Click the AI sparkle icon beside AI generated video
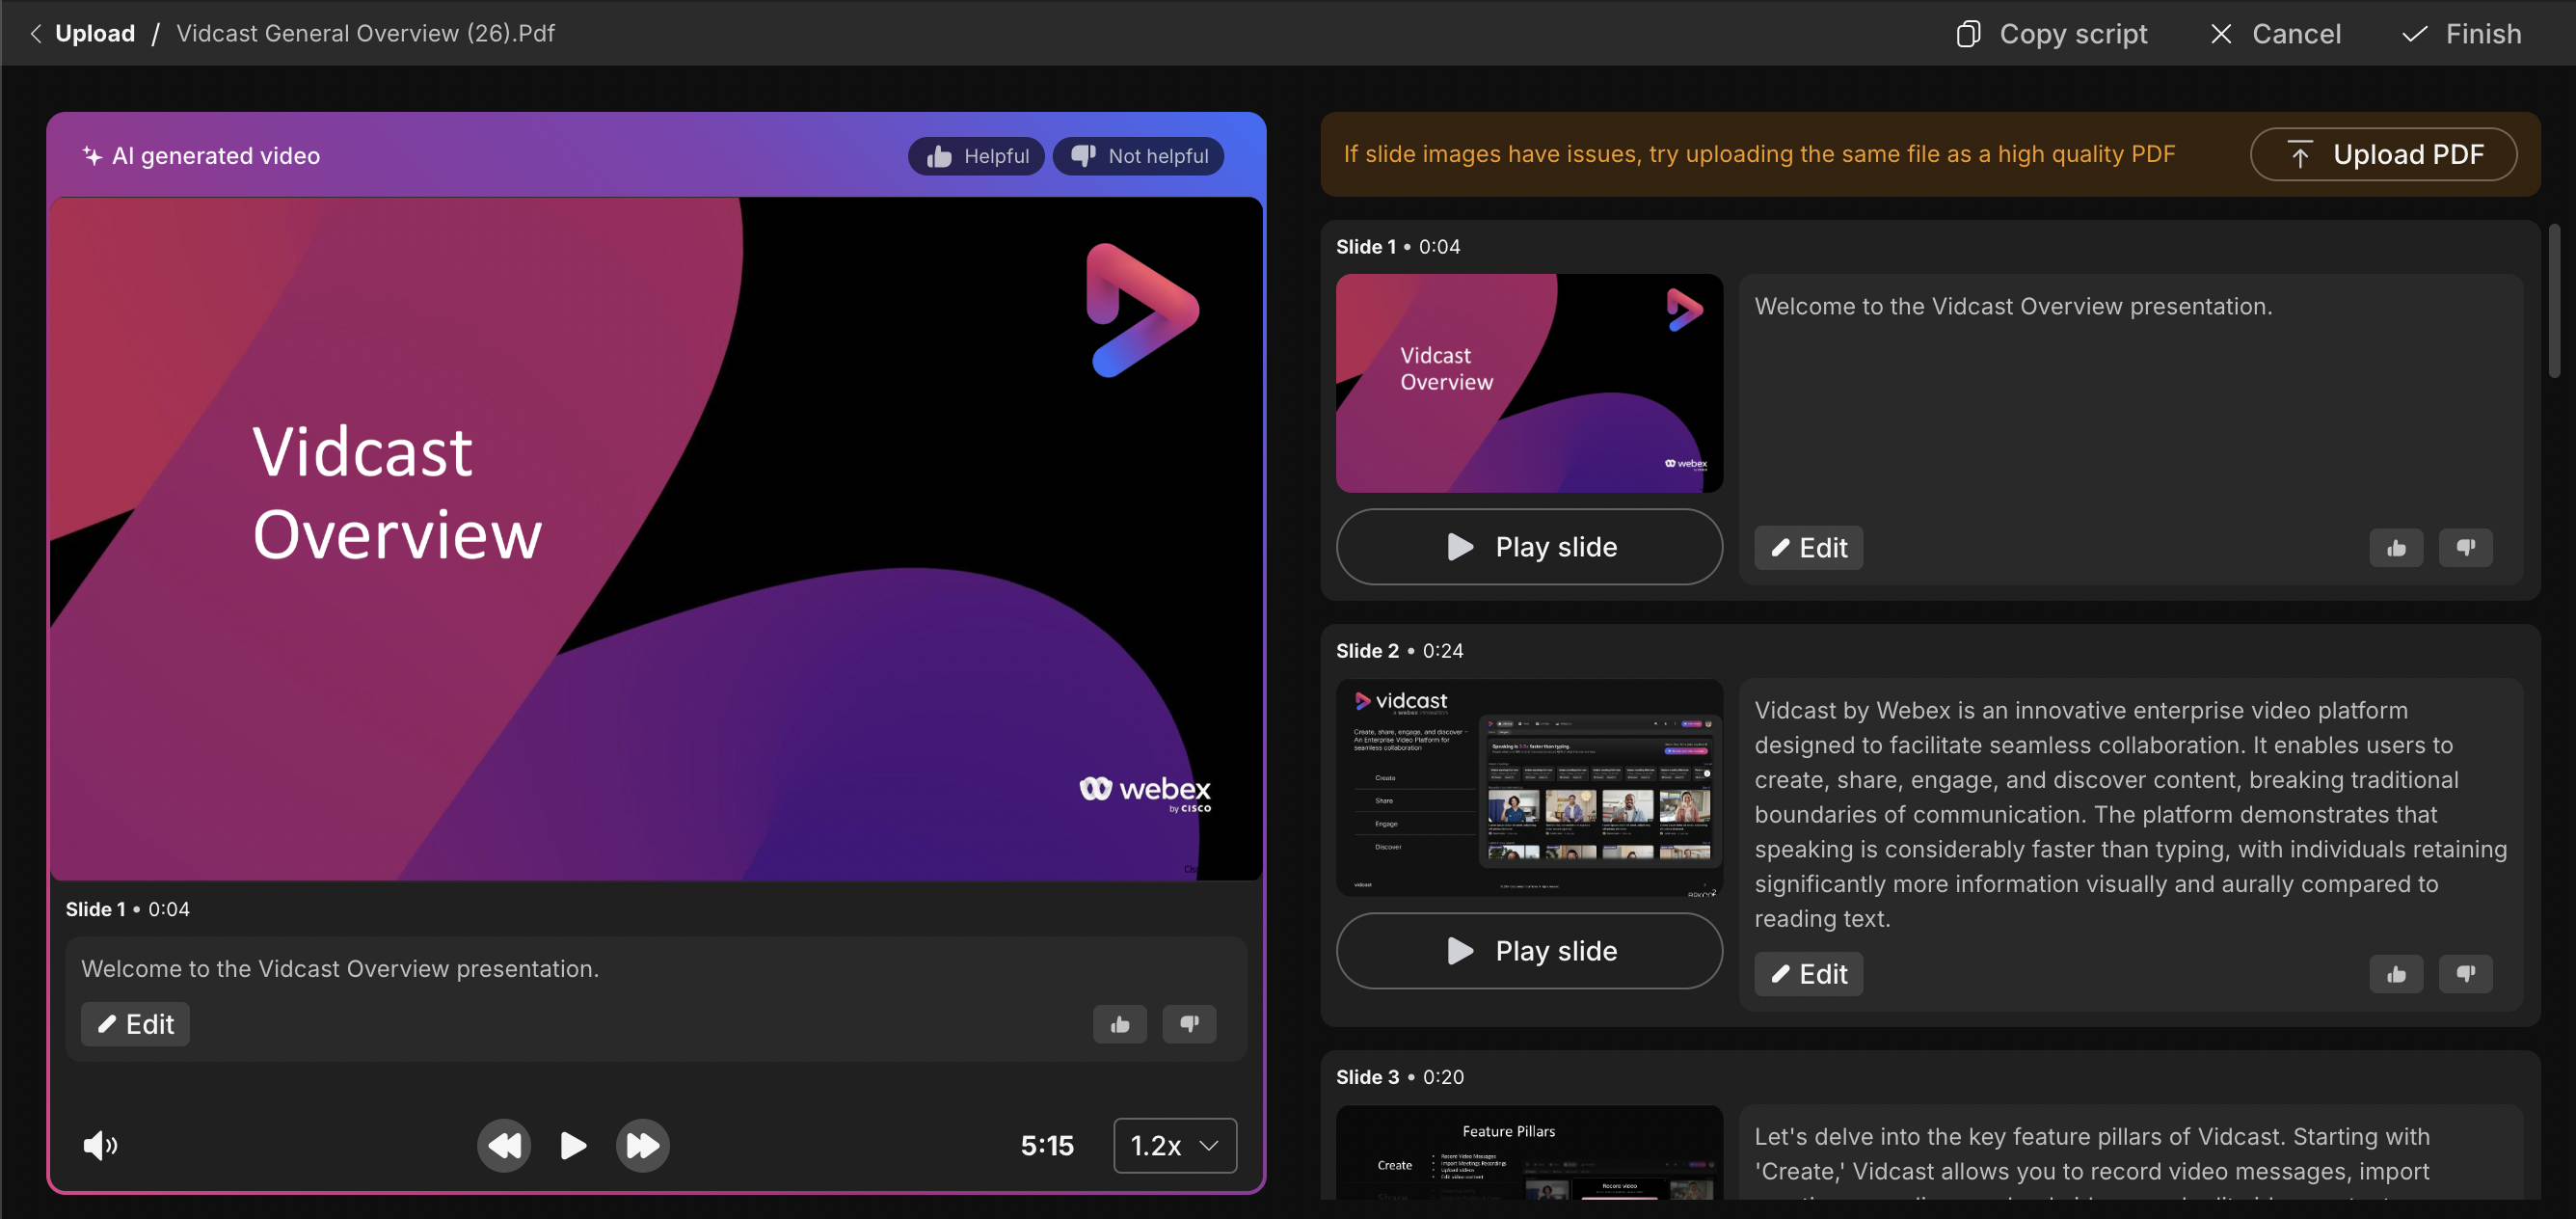The height and width of the screenshot is (1219, 2576). (x=92, y=156)
